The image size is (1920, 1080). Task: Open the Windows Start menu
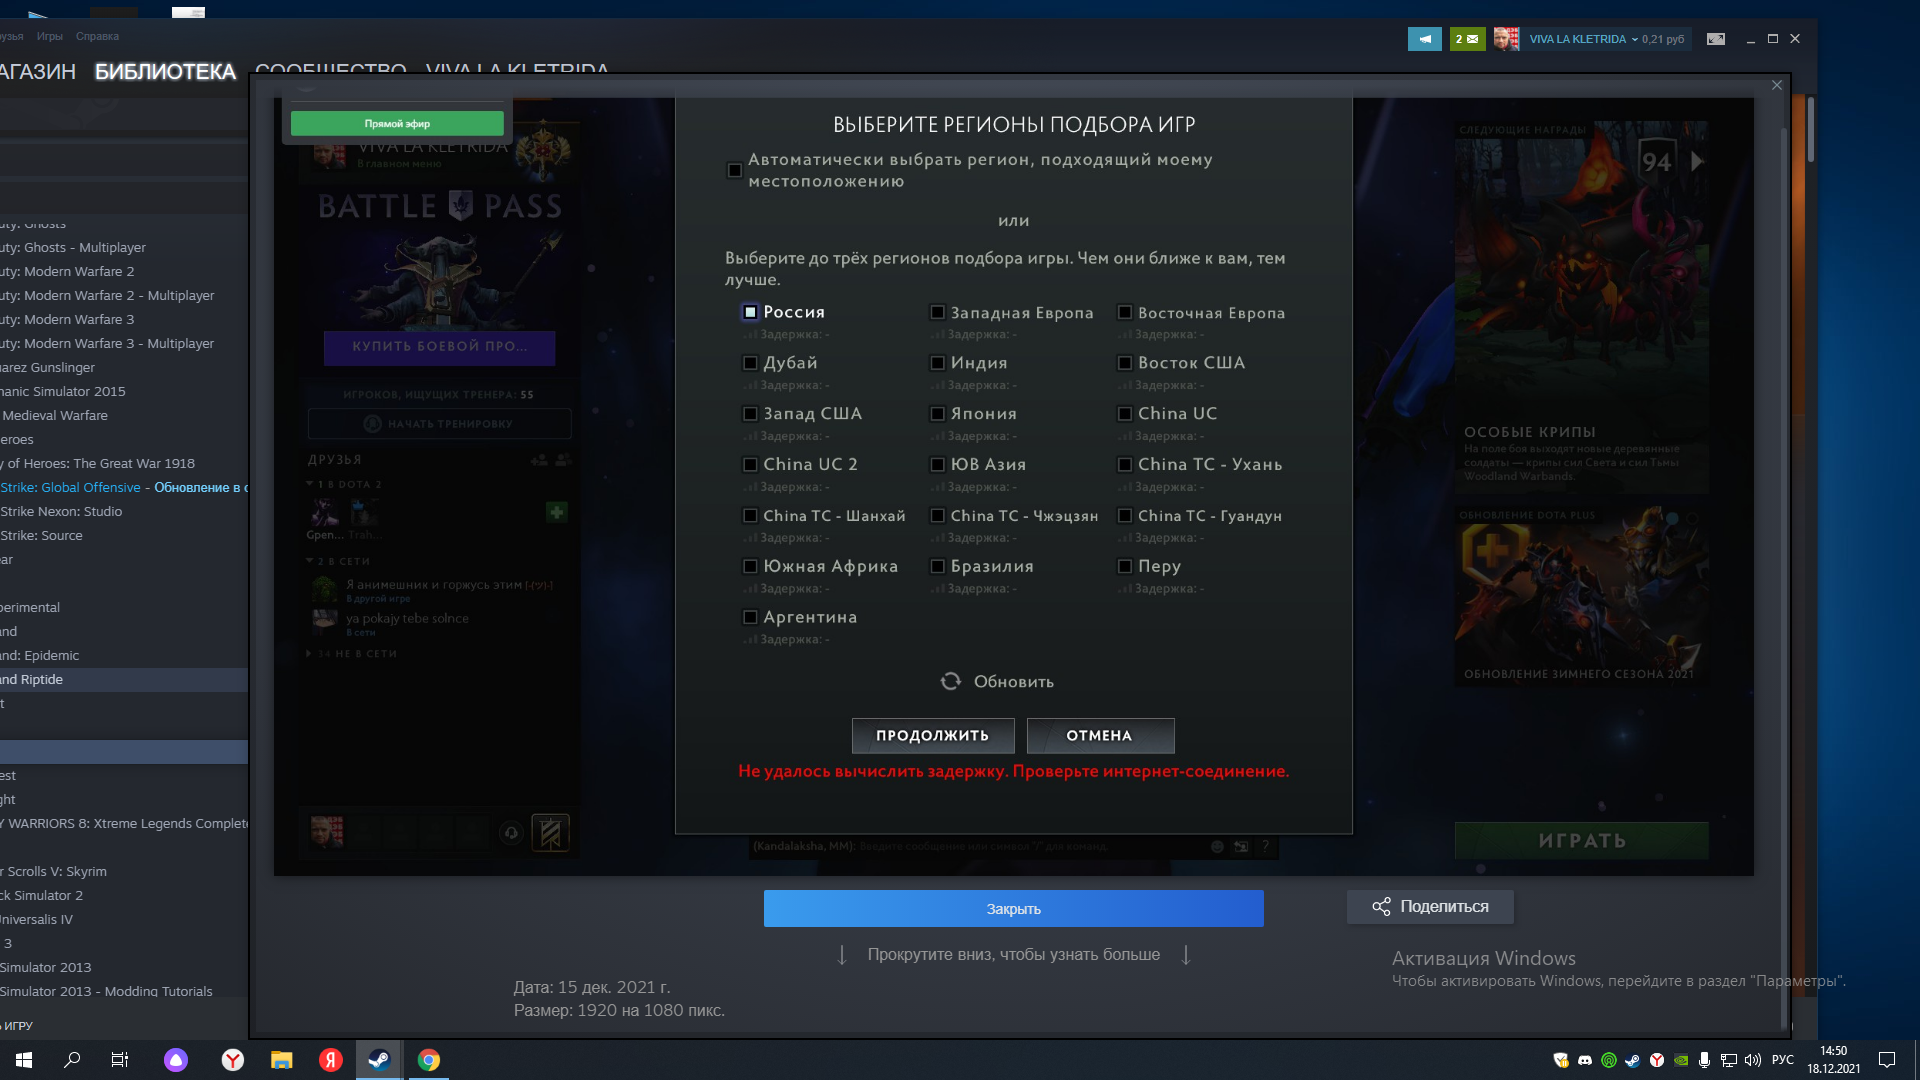pyautogui.click(x=24, y=1060)
